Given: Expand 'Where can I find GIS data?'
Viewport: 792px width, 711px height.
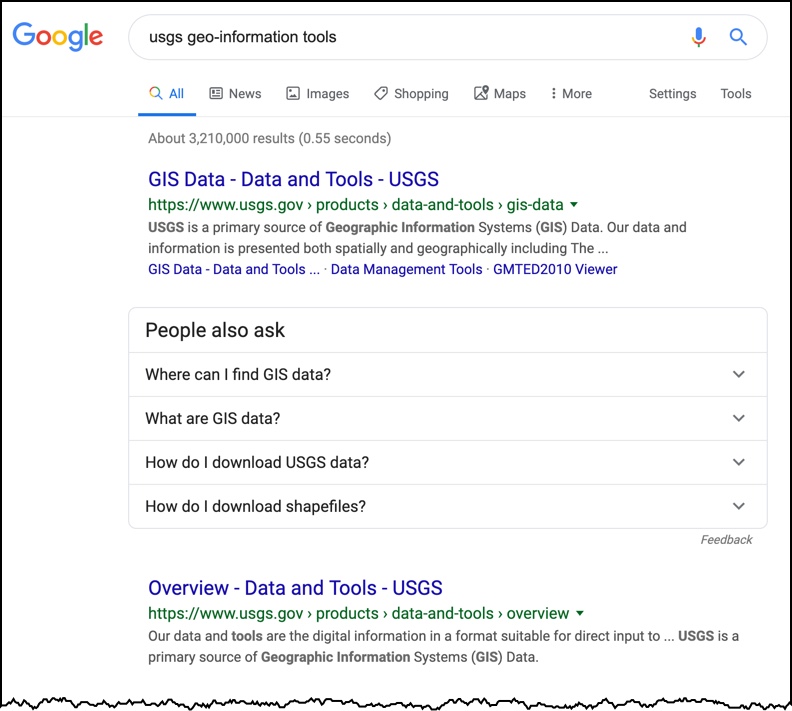Looking at the screenshot, I should click(x=448, y=374).
